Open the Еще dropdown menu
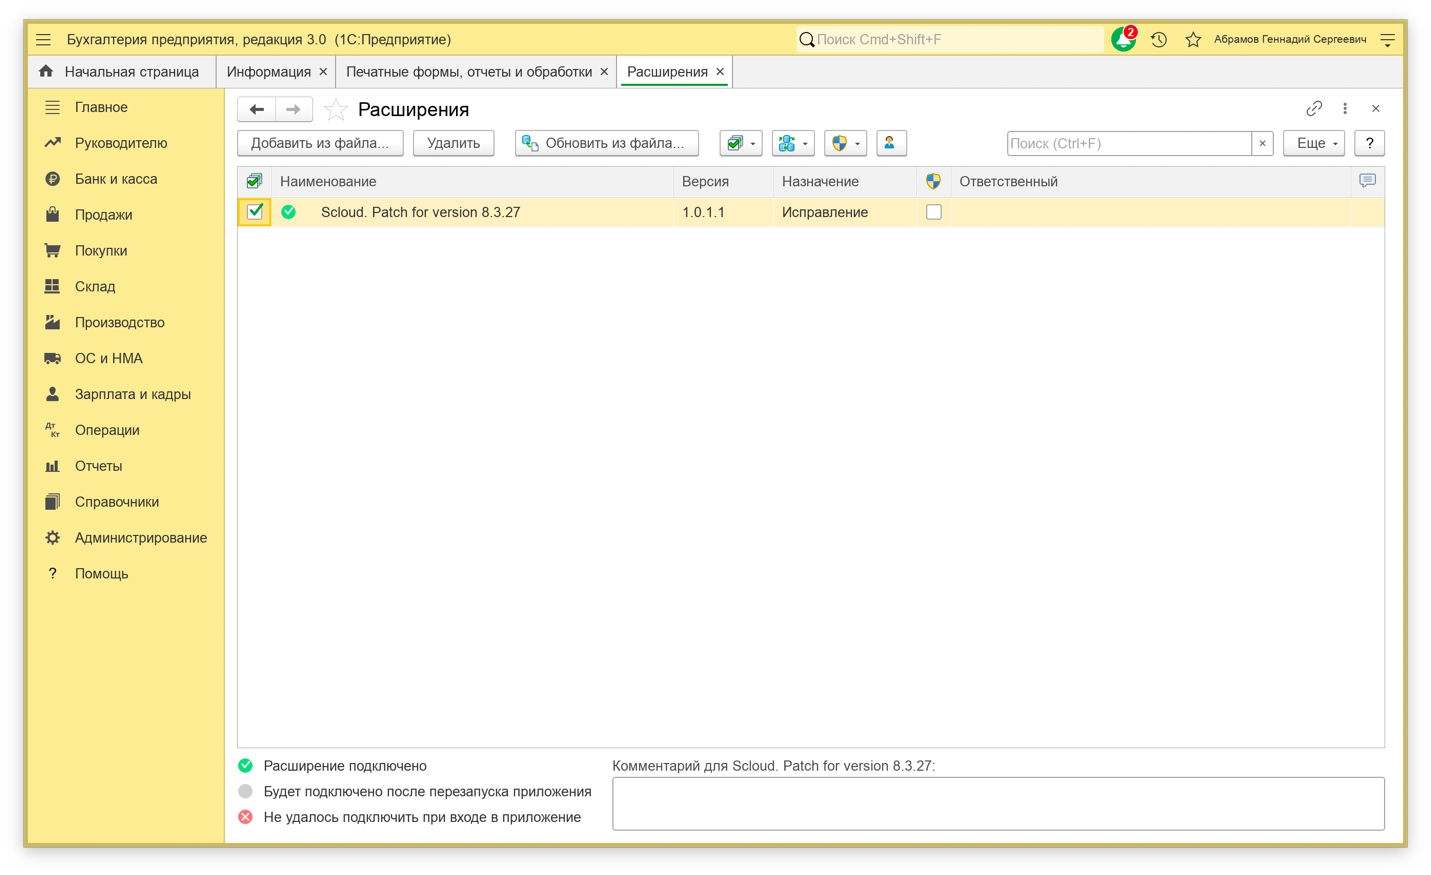The width and height of the screenshot is (1431, 875). (1314, 143)
